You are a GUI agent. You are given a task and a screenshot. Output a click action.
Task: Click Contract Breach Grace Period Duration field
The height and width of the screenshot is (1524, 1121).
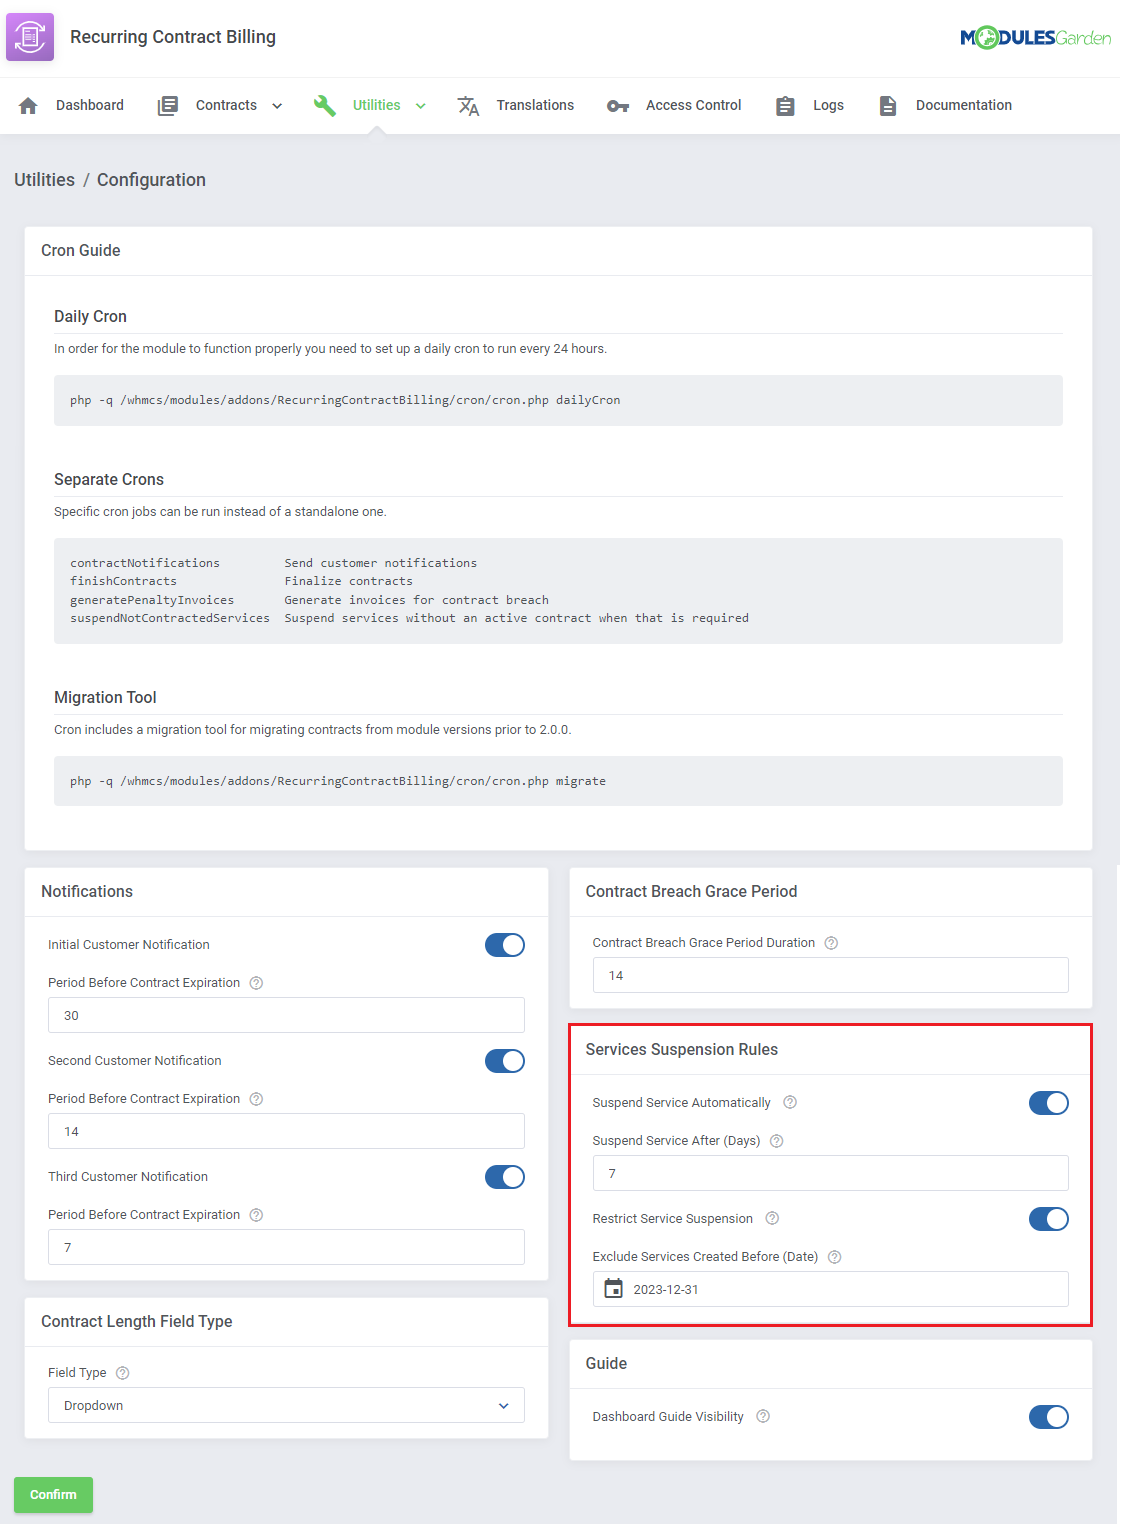tap(831, 975)
